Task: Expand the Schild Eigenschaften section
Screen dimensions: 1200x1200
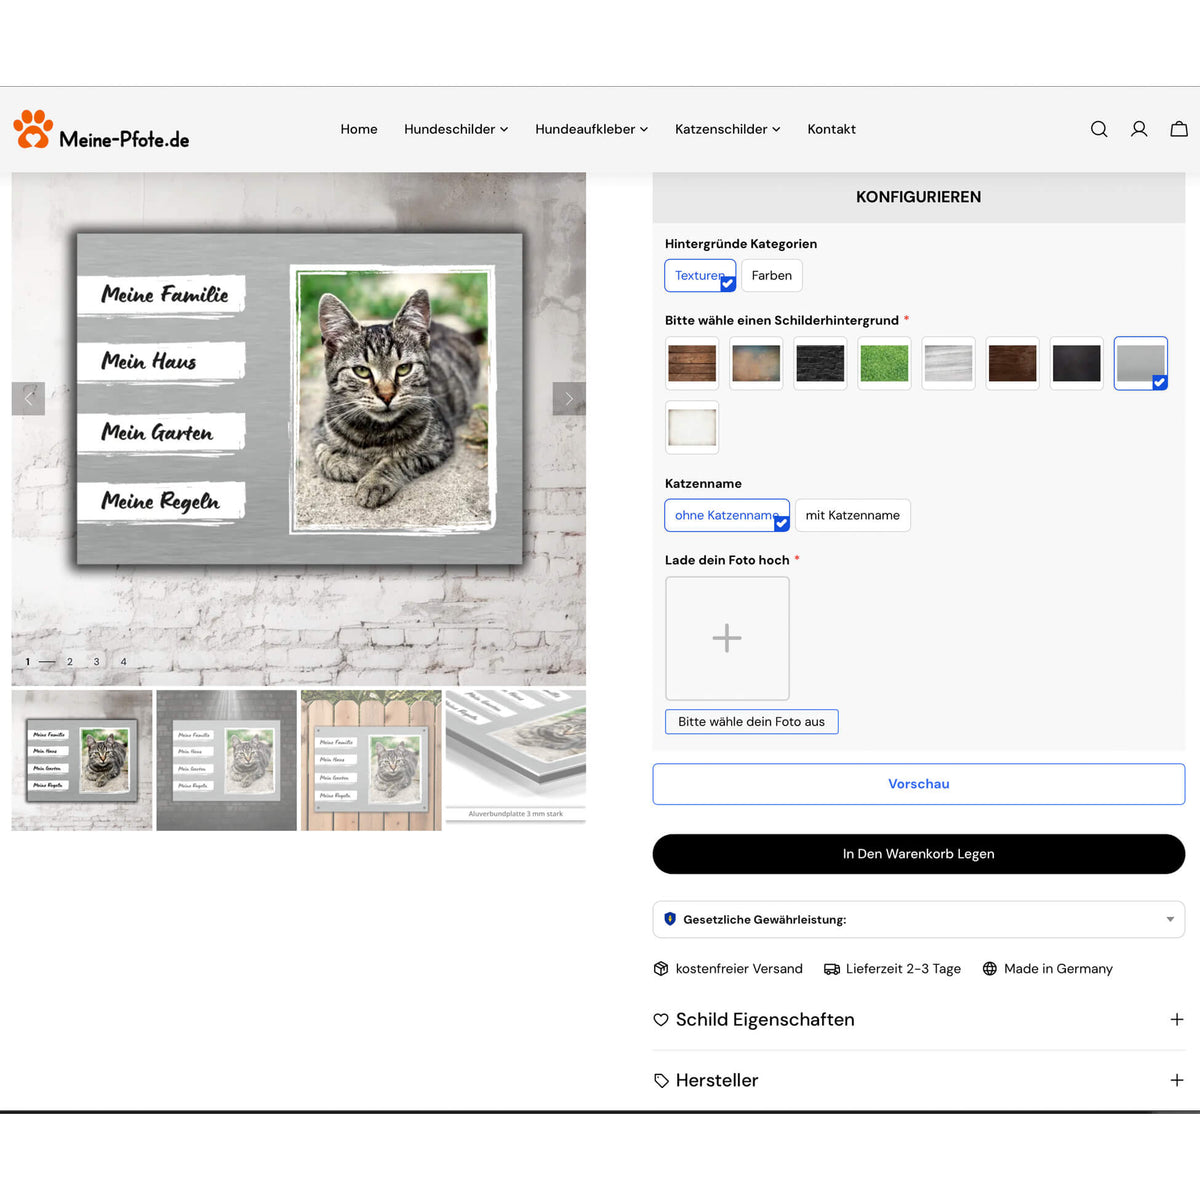Action: click(919, 1020)
